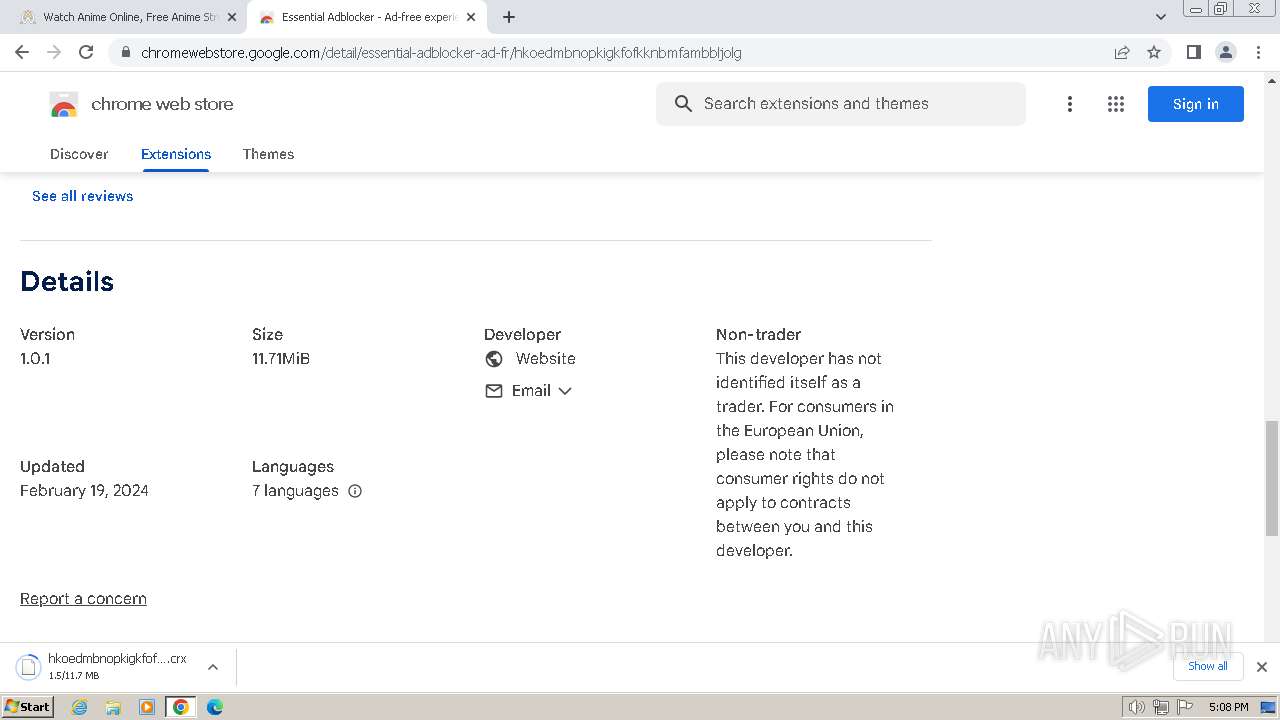Open the Google apps grid
Viewport: 1280px width, 720px height.
(1116, 104)
